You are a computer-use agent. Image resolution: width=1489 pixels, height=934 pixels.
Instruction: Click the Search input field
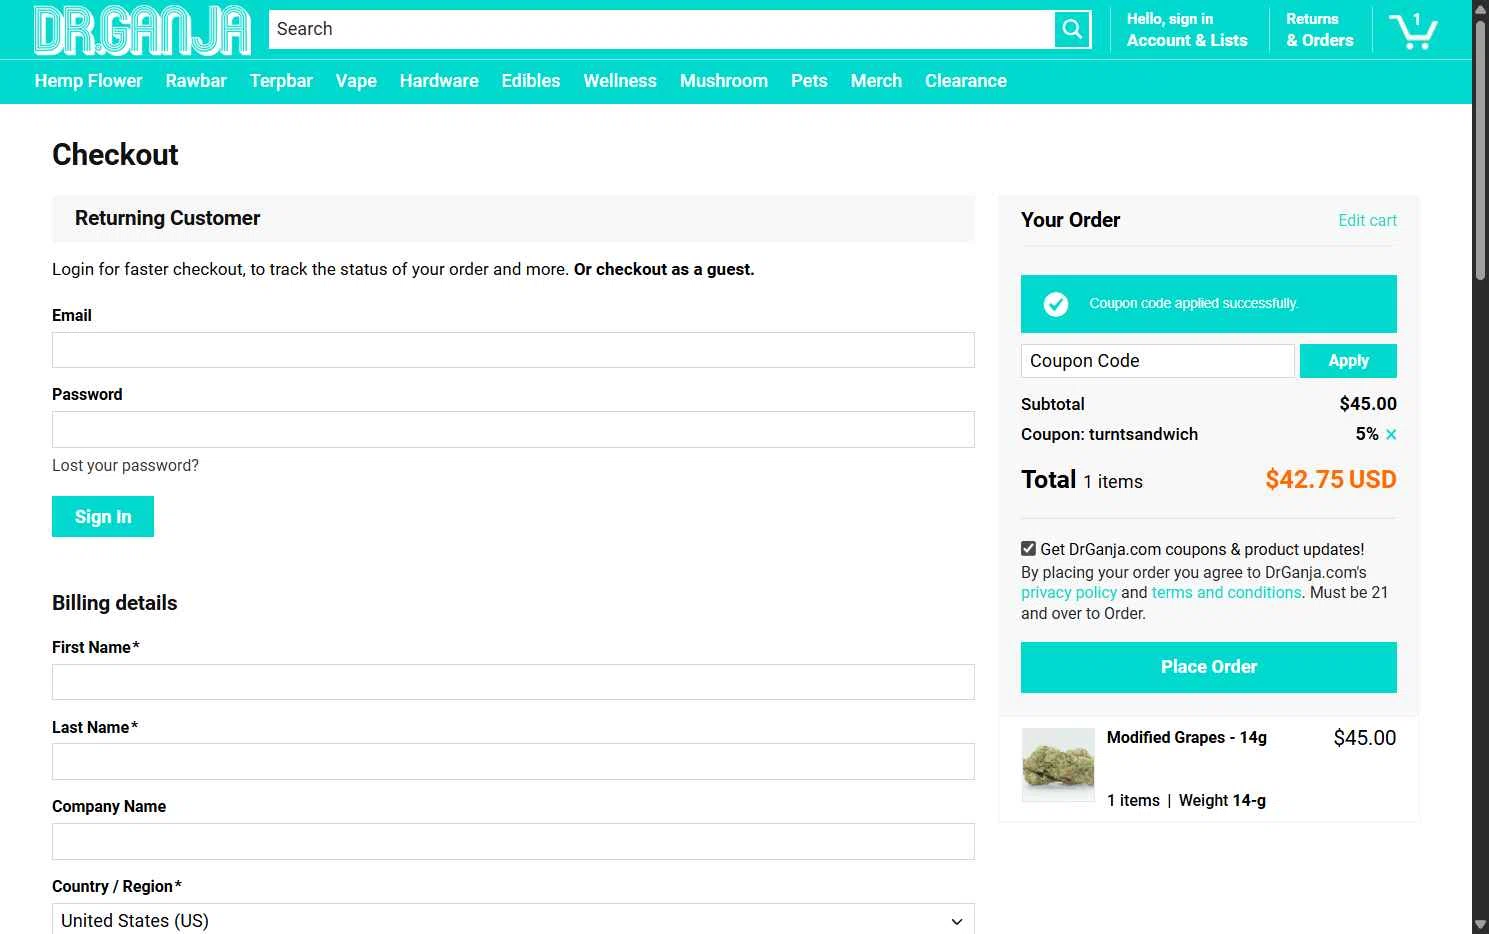(661, 29)
